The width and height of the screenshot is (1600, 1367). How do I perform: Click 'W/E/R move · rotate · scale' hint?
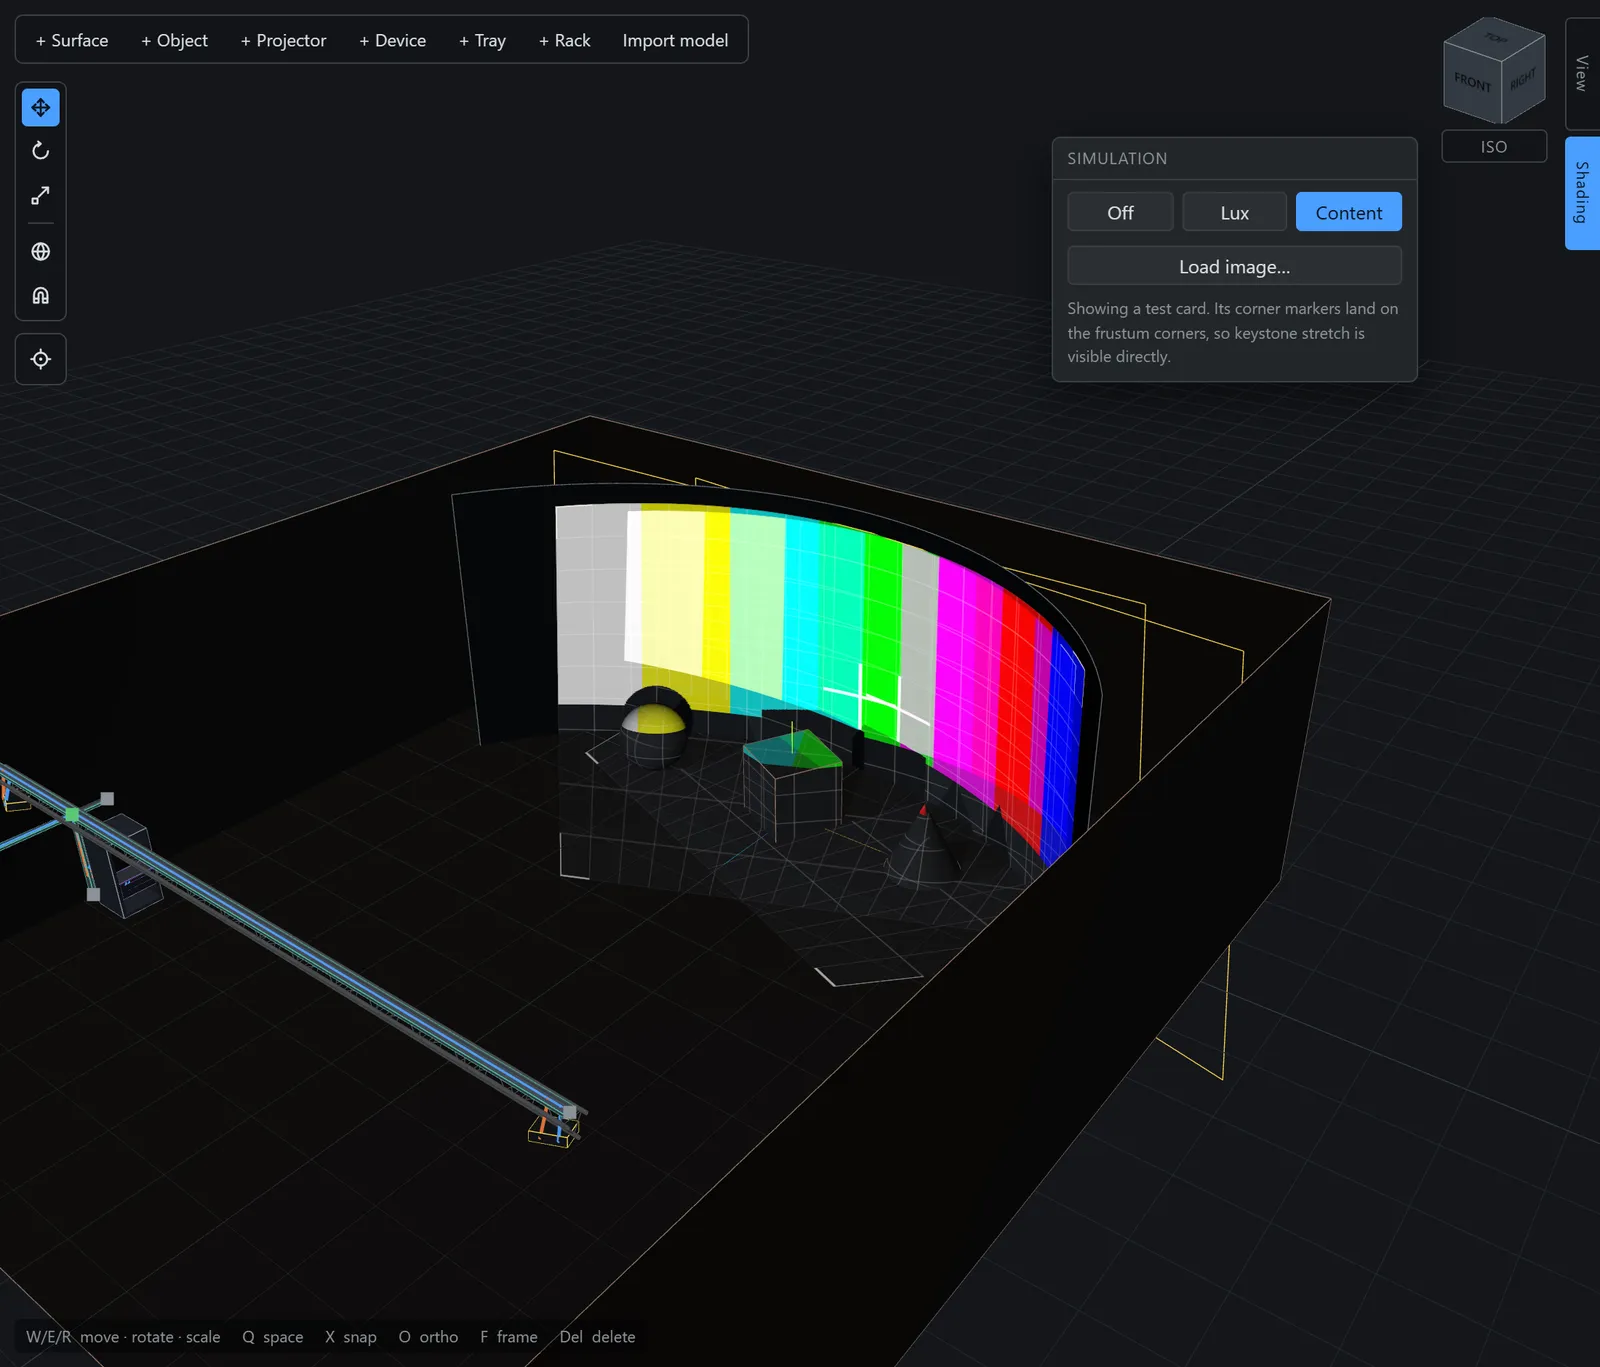123,1337
